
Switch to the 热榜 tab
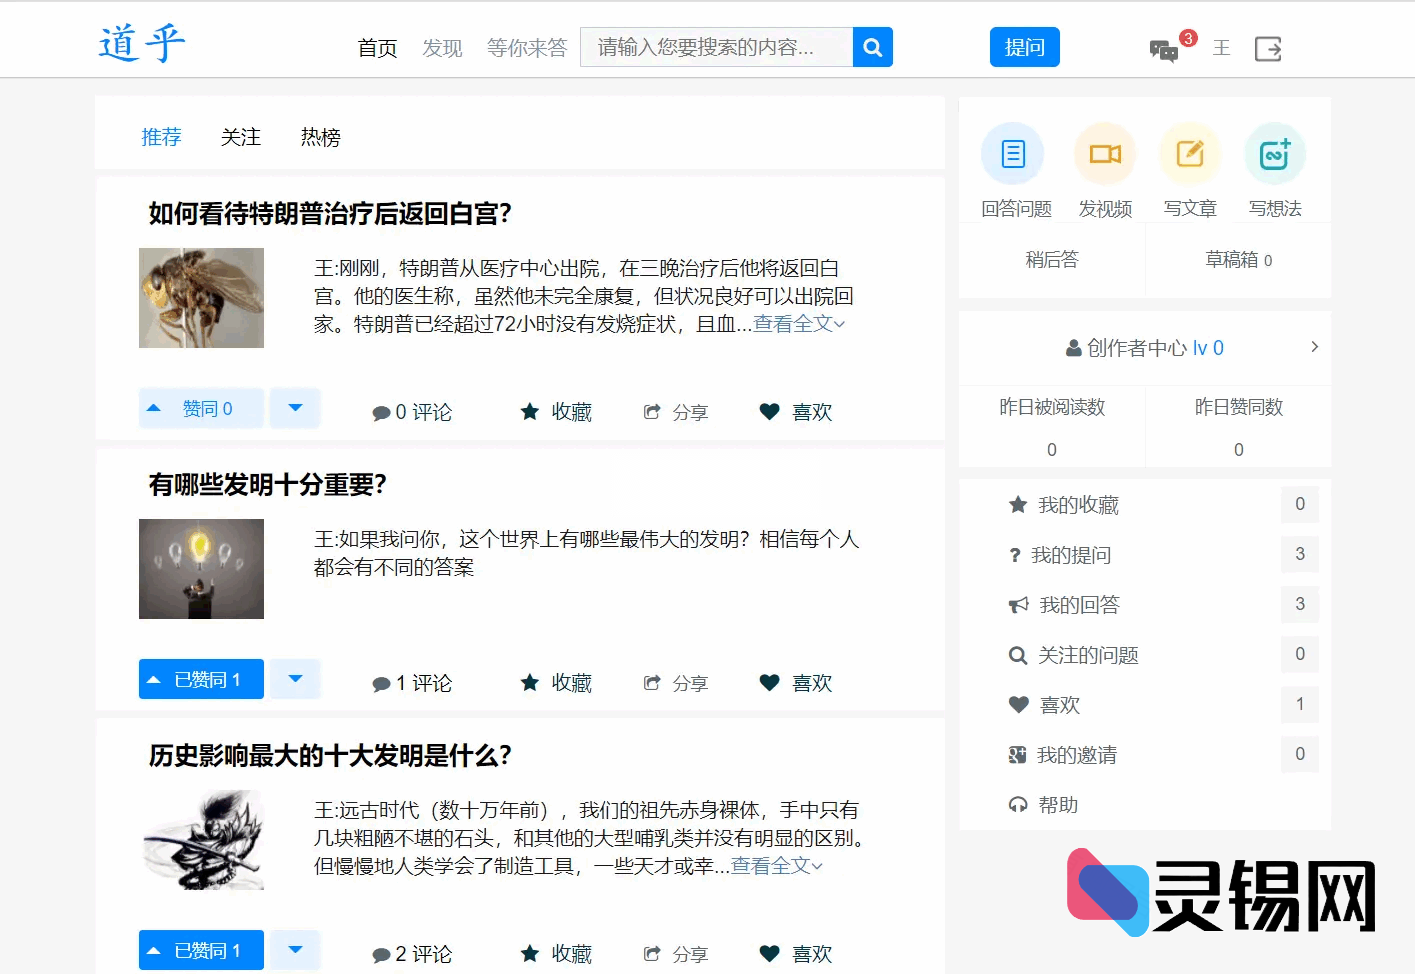click(320, 137)
